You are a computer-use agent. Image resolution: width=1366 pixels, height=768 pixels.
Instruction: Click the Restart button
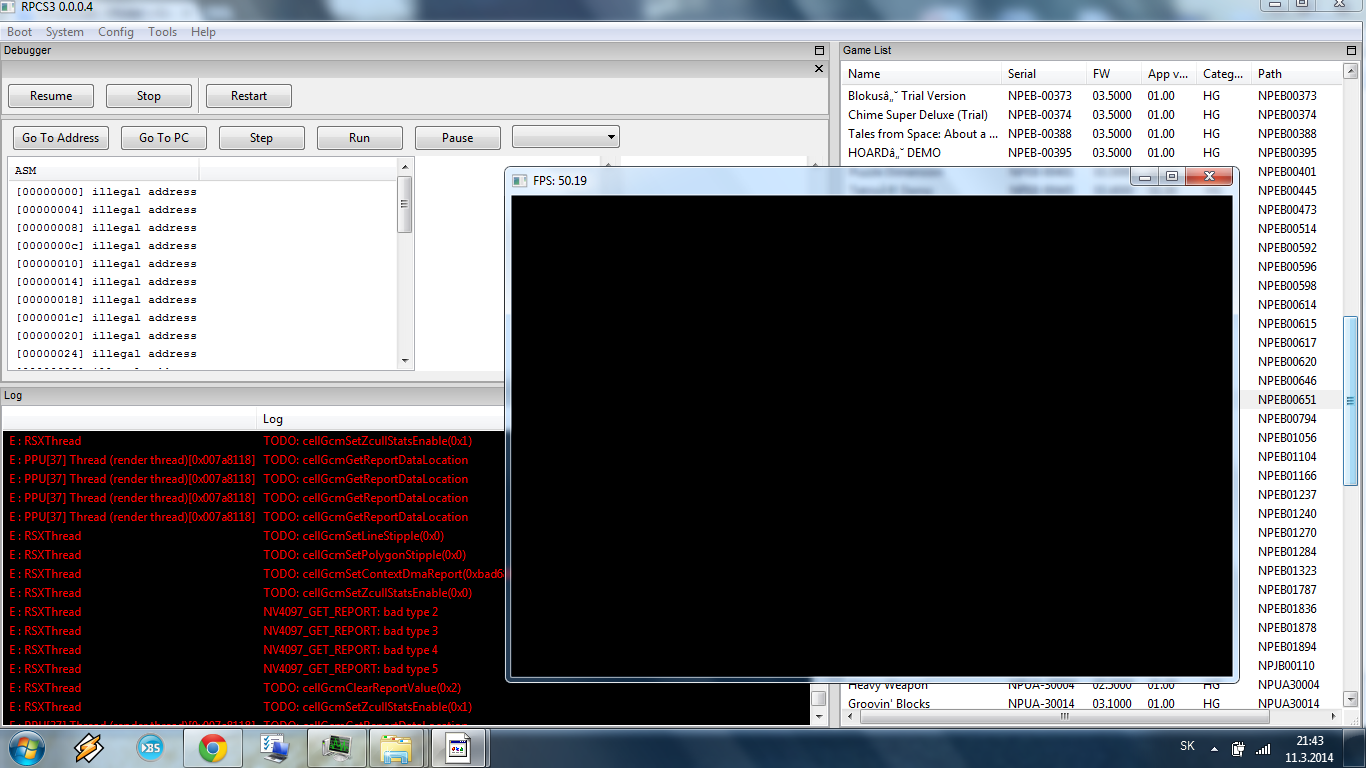click(249, 96)
